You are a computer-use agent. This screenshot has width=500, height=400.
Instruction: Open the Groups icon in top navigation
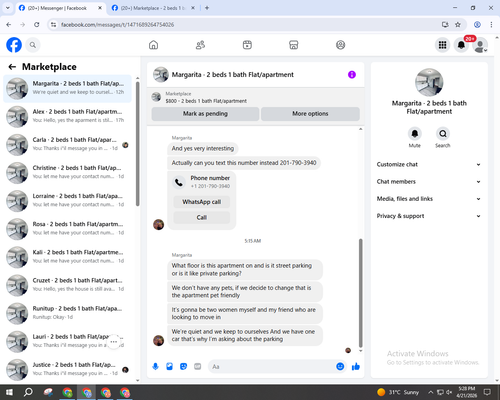tap(340, 45)
